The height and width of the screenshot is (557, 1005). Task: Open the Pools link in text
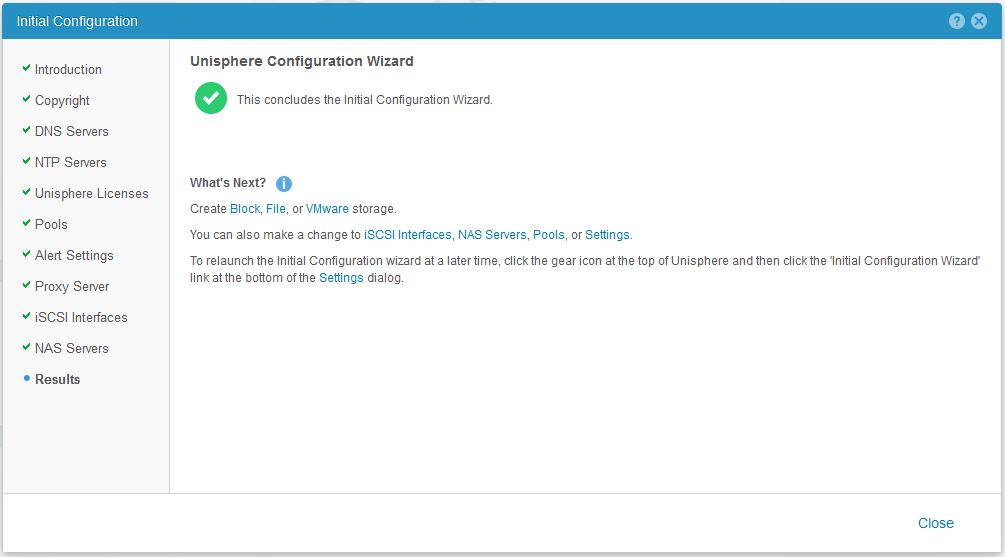tap(549, 235)
